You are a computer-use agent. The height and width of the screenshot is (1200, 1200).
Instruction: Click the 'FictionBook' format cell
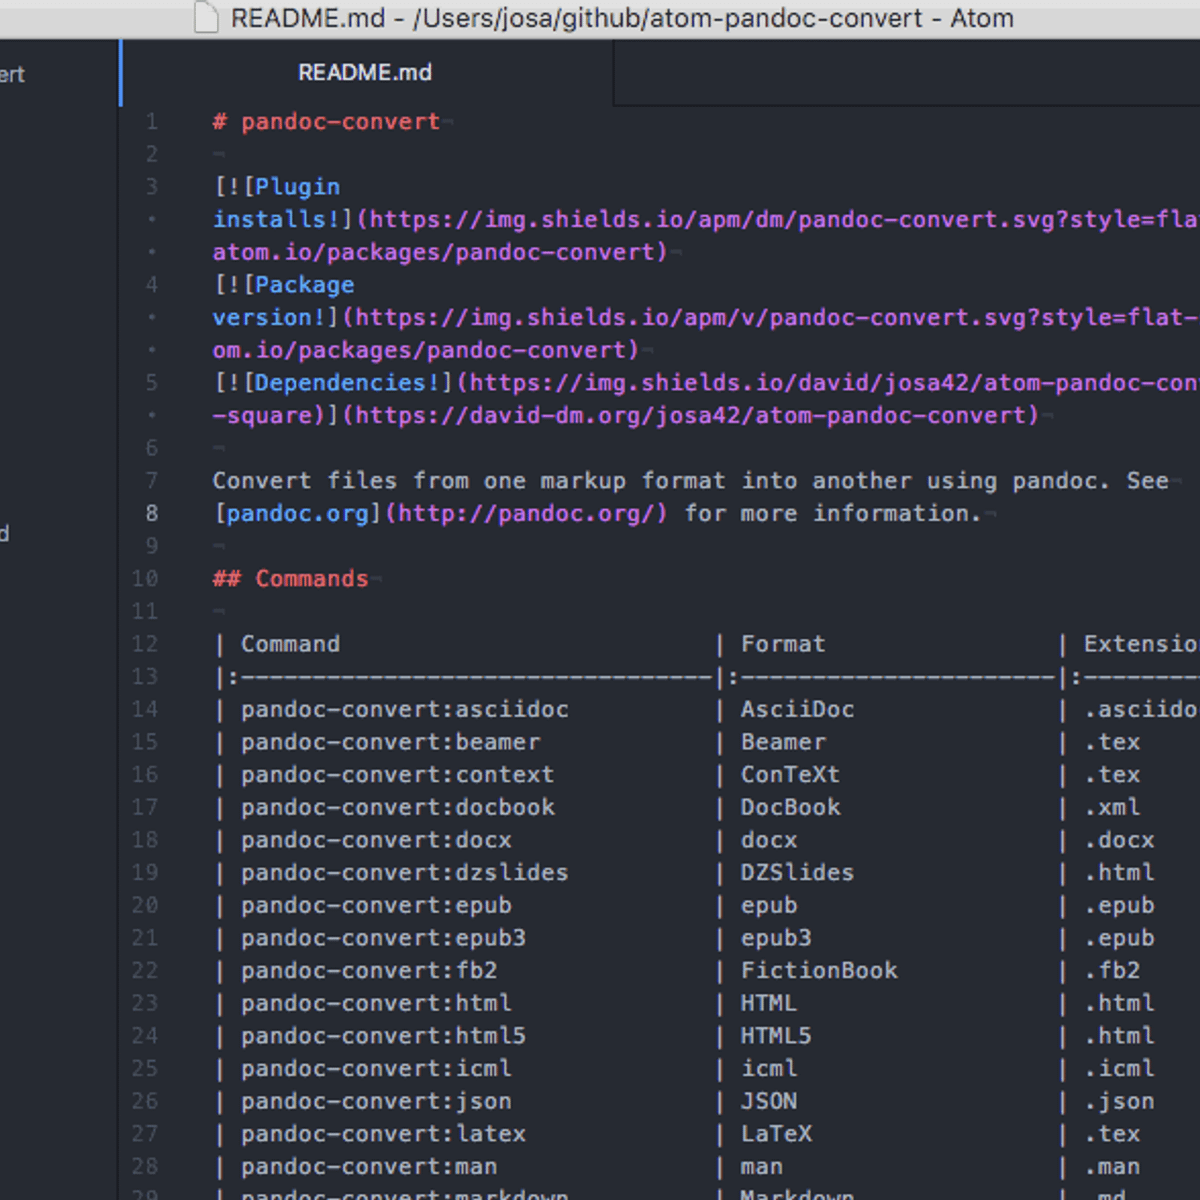819,971
